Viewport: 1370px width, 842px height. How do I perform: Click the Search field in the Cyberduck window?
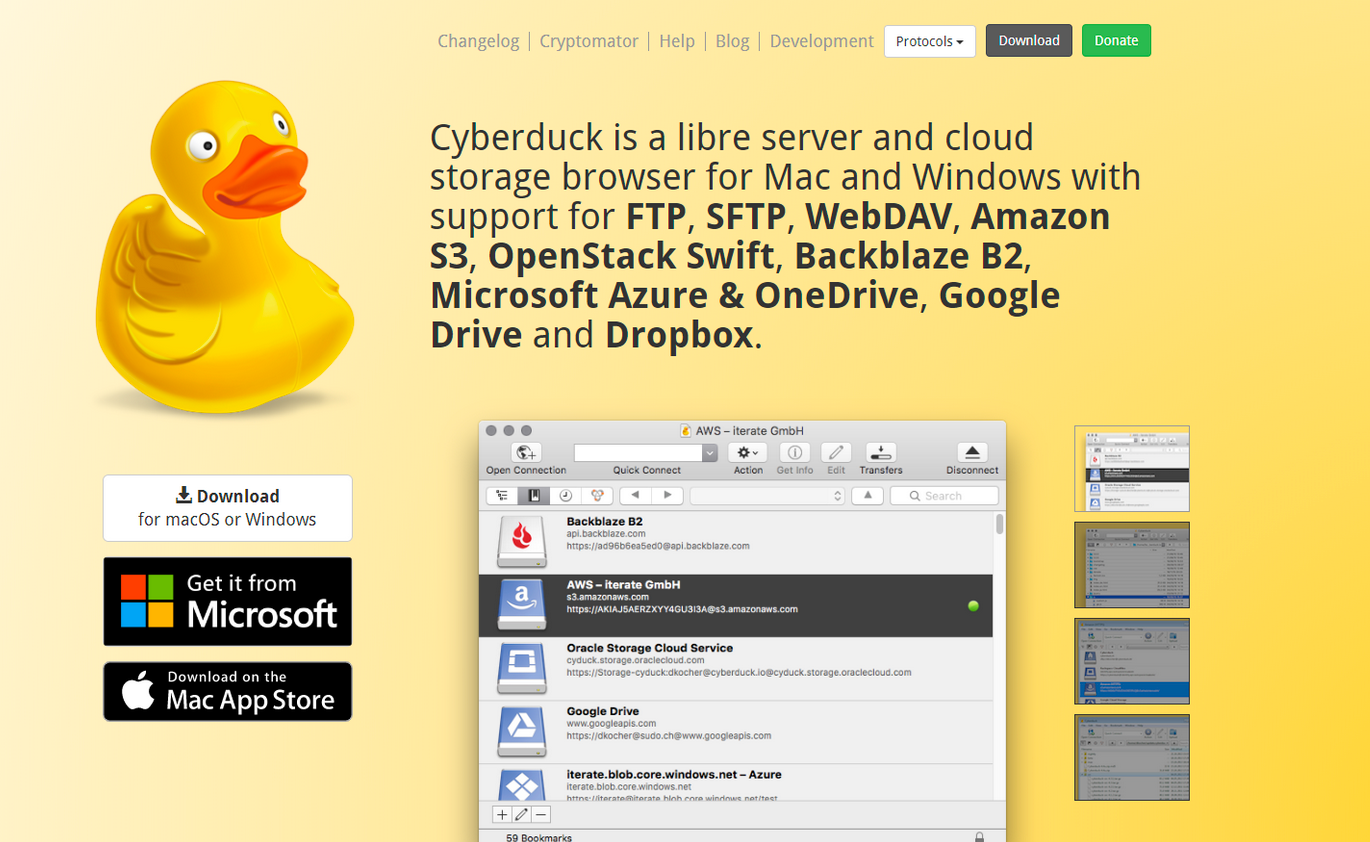(944, 496)
